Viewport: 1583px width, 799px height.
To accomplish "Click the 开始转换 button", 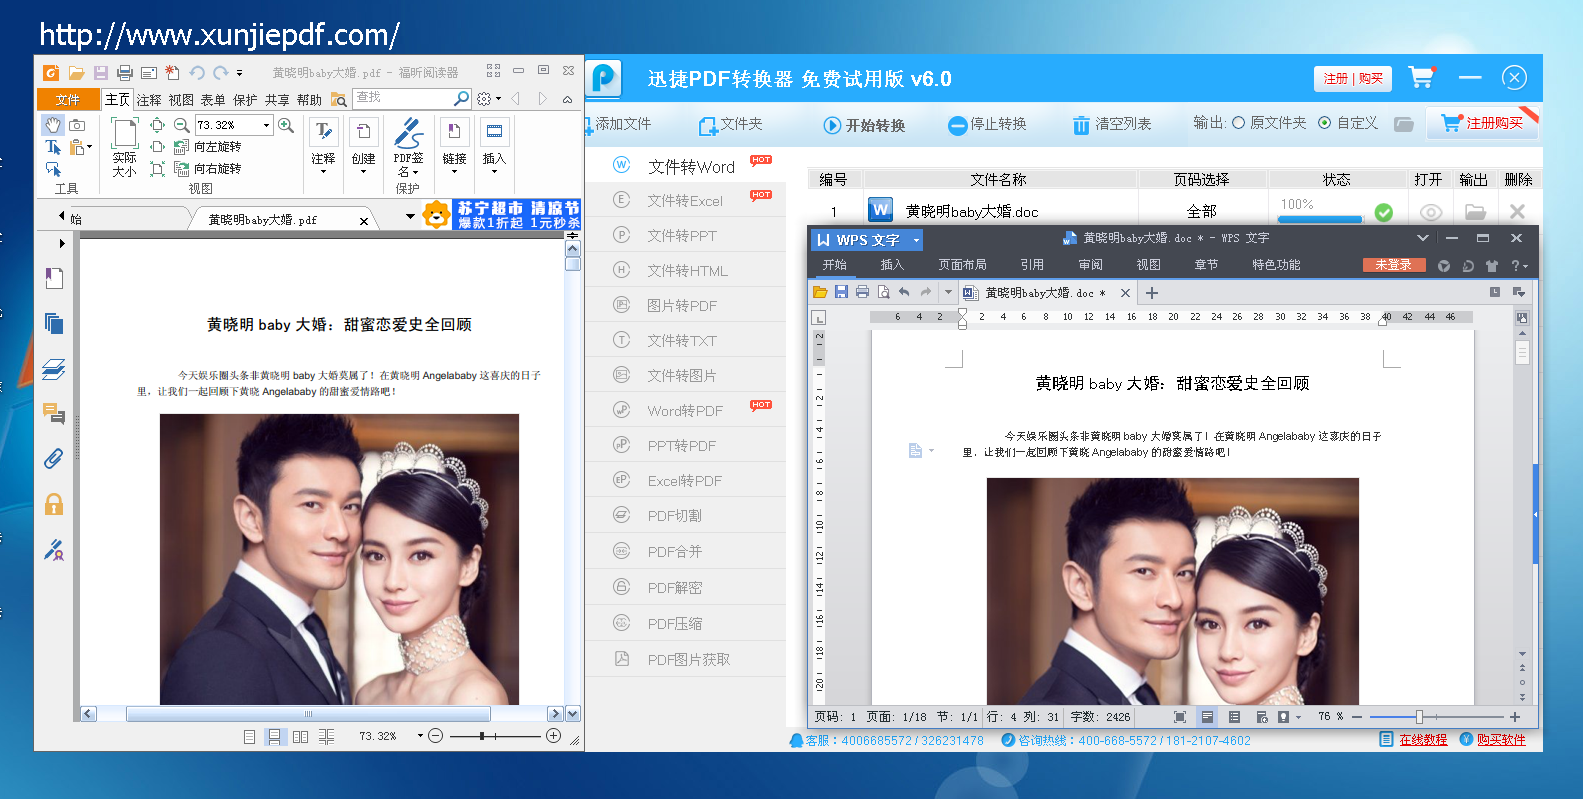I will coord(864,125).
